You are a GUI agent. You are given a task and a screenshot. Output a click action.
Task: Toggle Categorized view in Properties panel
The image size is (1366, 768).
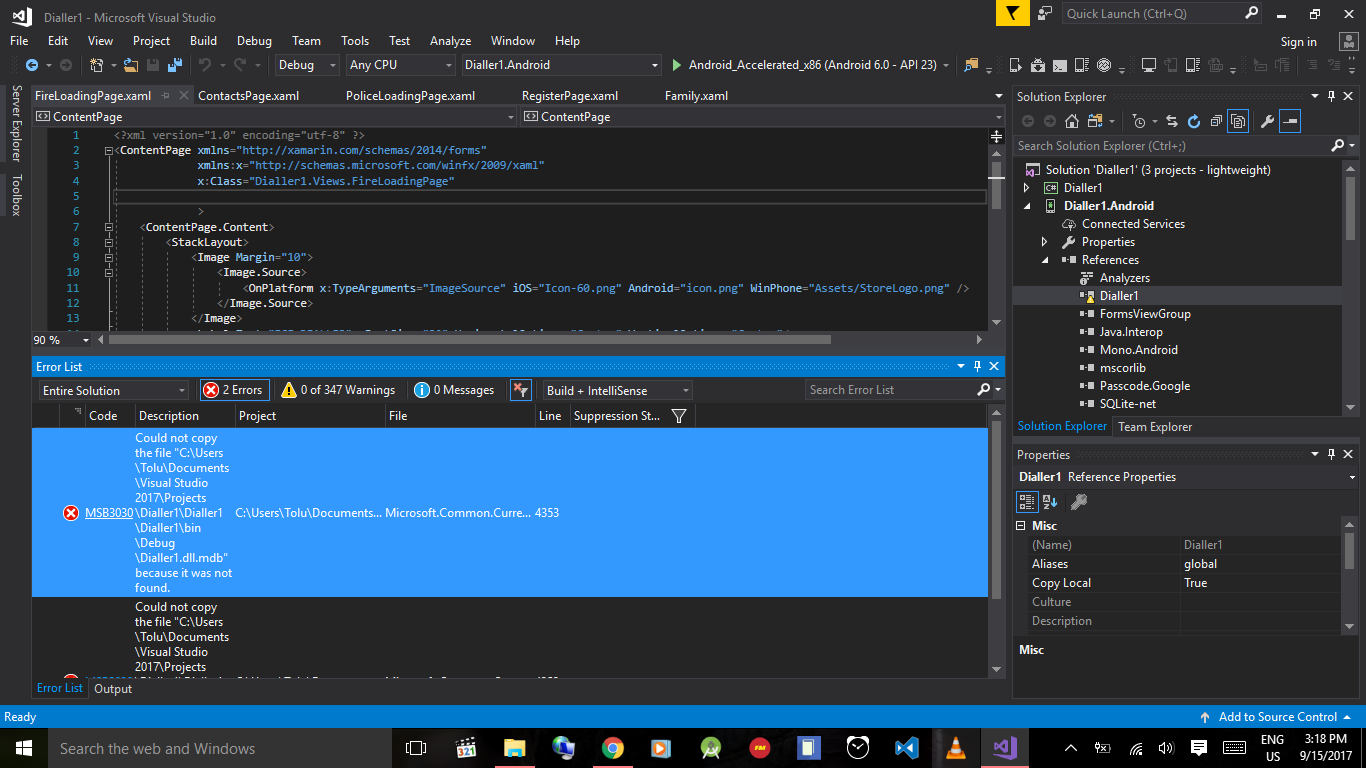click(x=1027, y=501)
